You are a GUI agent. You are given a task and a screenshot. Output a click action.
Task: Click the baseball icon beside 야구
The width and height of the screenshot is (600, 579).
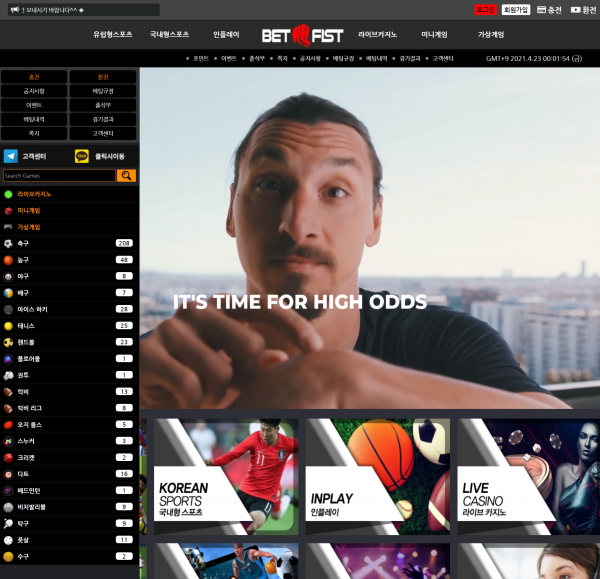click(8, 277)
